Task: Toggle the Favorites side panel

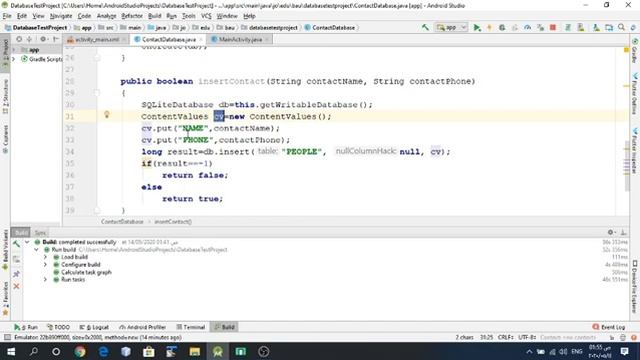Action: (x=5, y=298)
